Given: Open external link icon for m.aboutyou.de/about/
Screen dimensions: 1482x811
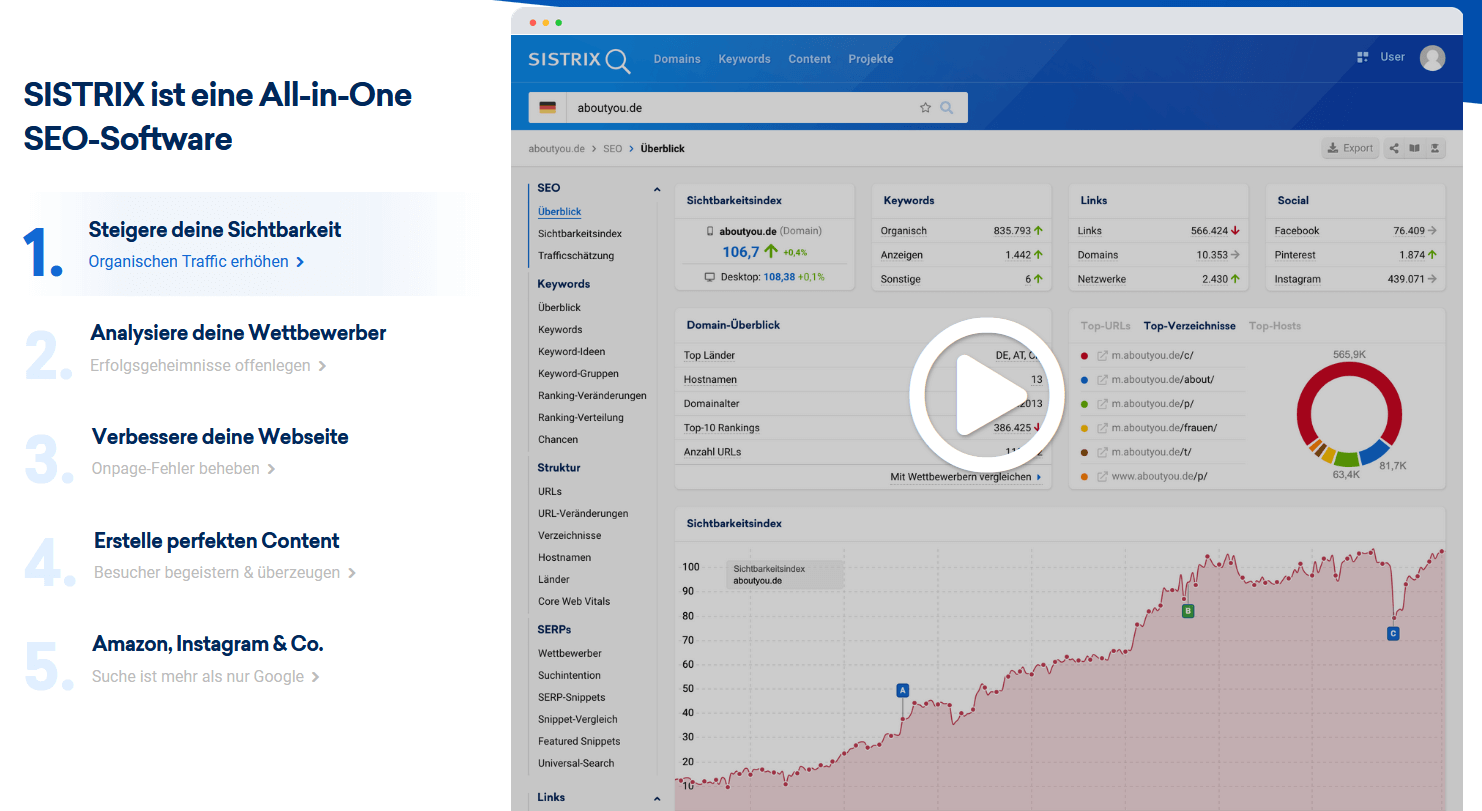Looking at the screenshot, I should (x=1103, y=380).
